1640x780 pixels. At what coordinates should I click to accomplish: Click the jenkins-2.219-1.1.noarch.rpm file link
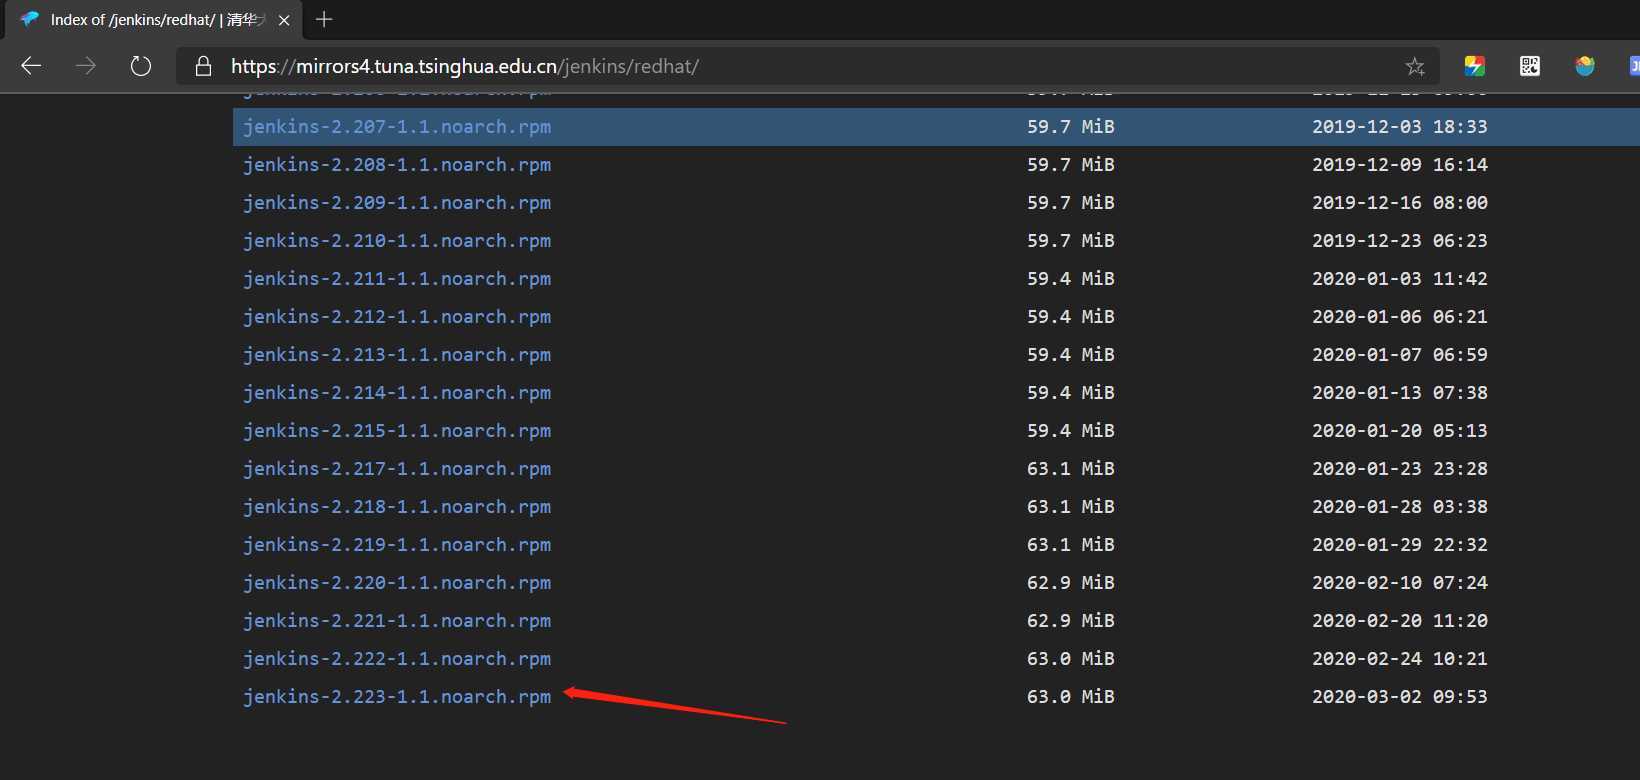(397, 545)
